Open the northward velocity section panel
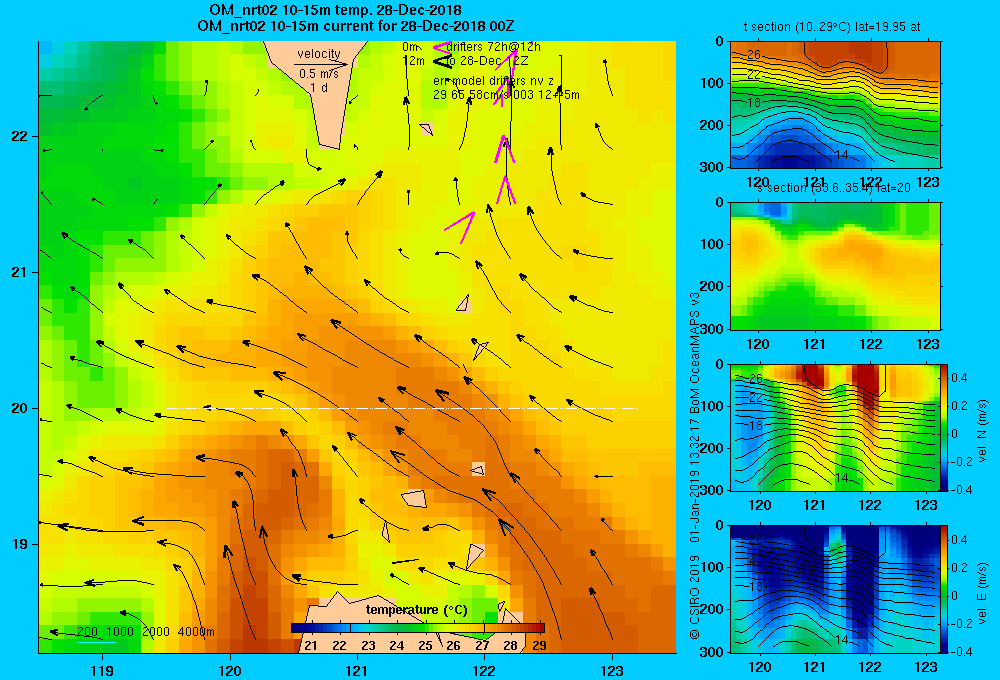 click(x=835, y=427)
